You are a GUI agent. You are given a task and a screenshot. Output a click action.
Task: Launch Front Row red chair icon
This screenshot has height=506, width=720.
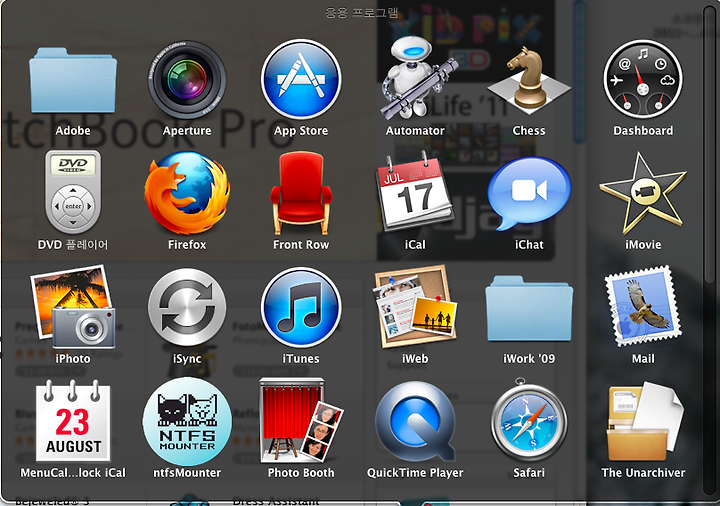point(301,193)
